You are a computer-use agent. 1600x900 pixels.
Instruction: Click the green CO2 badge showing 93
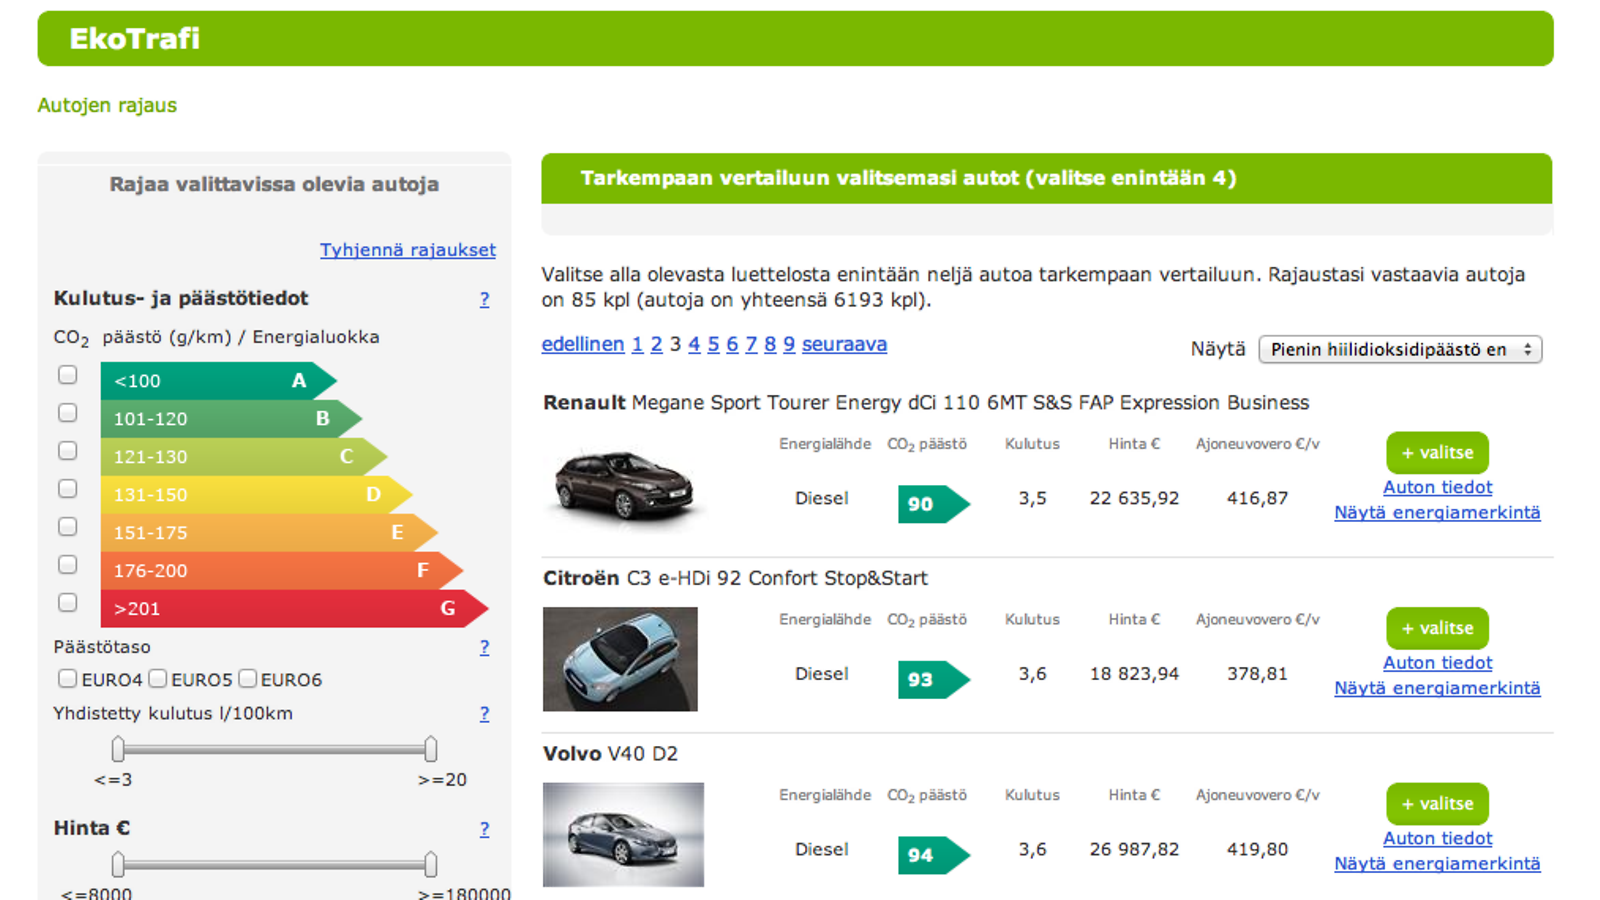[x=933, y=680]
